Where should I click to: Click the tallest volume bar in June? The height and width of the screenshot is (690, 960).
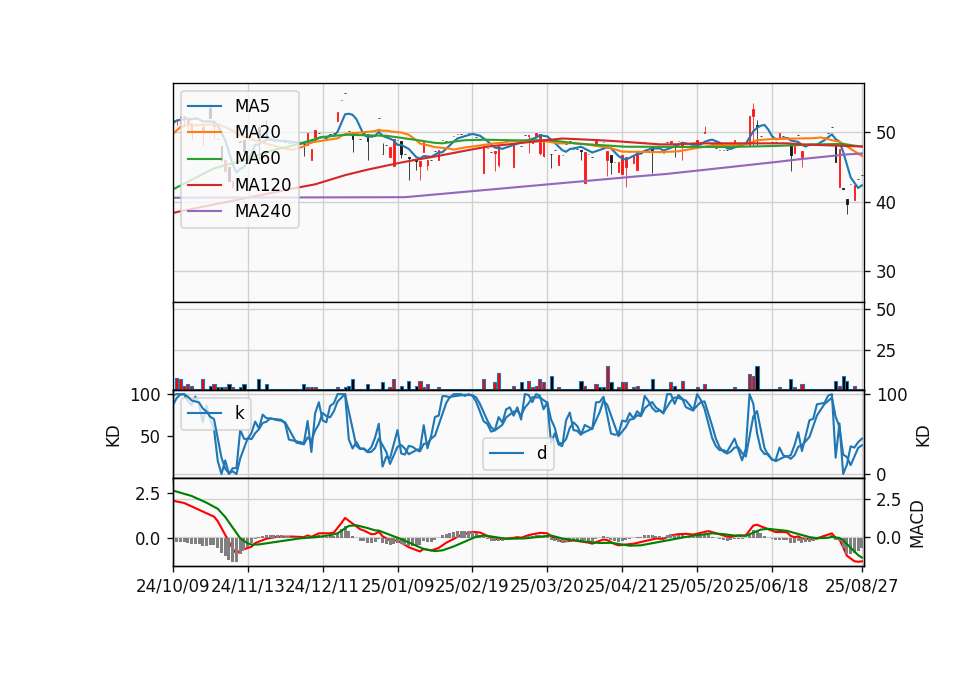758,378
